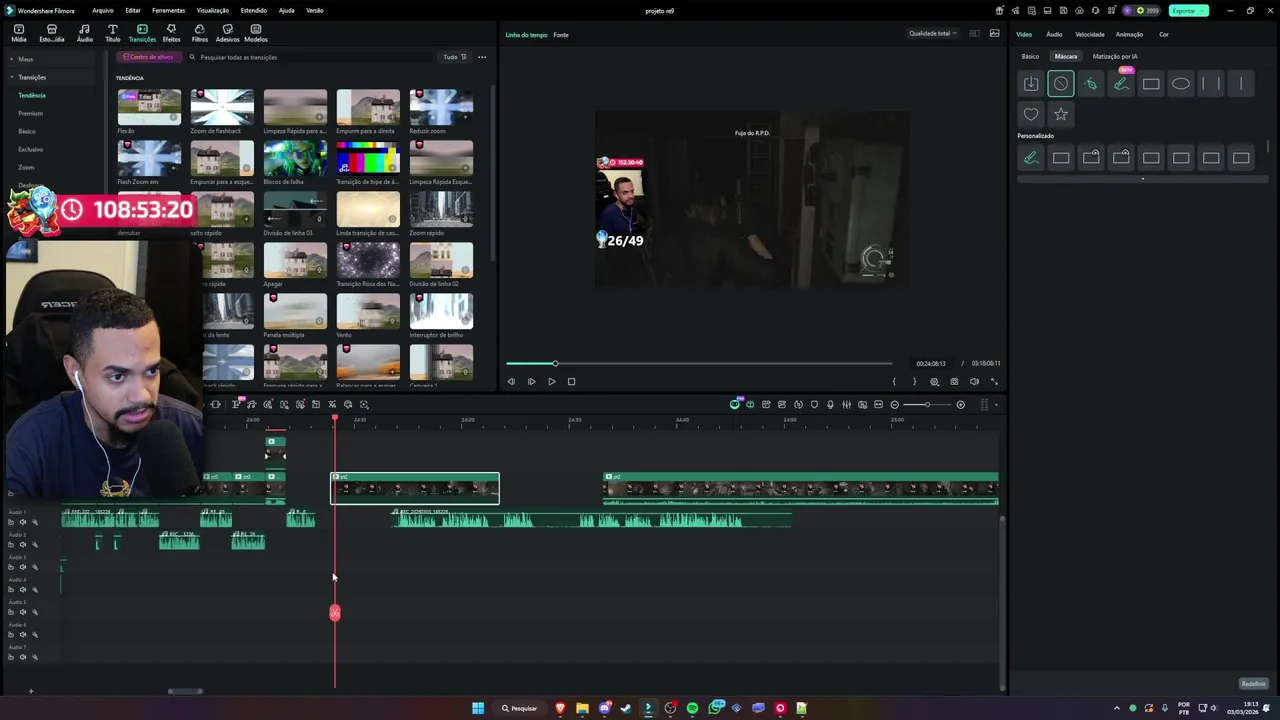
Task: Select the Premium transitions category
Action: click(31, 113)
